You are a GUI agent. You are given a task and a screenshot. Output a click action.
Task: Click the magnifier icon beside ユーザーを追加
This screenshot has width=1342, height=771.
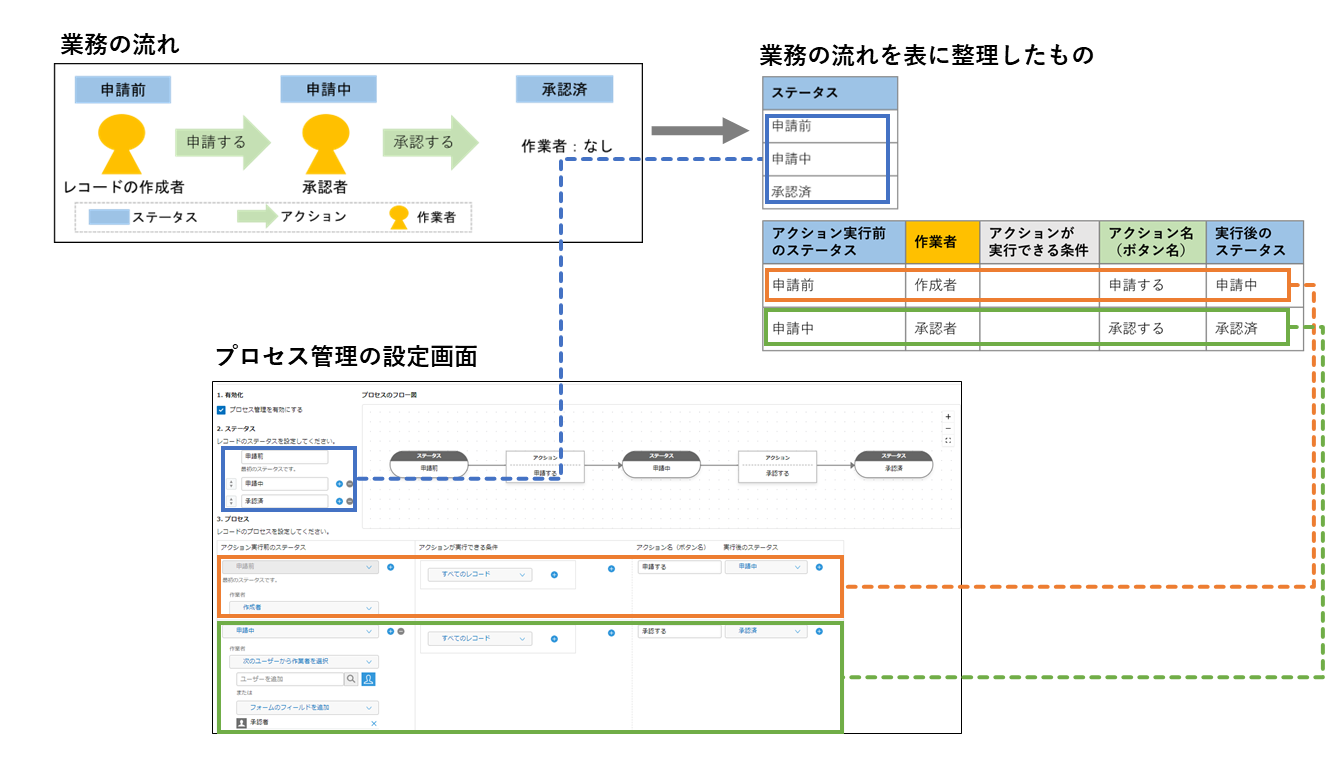351,679
